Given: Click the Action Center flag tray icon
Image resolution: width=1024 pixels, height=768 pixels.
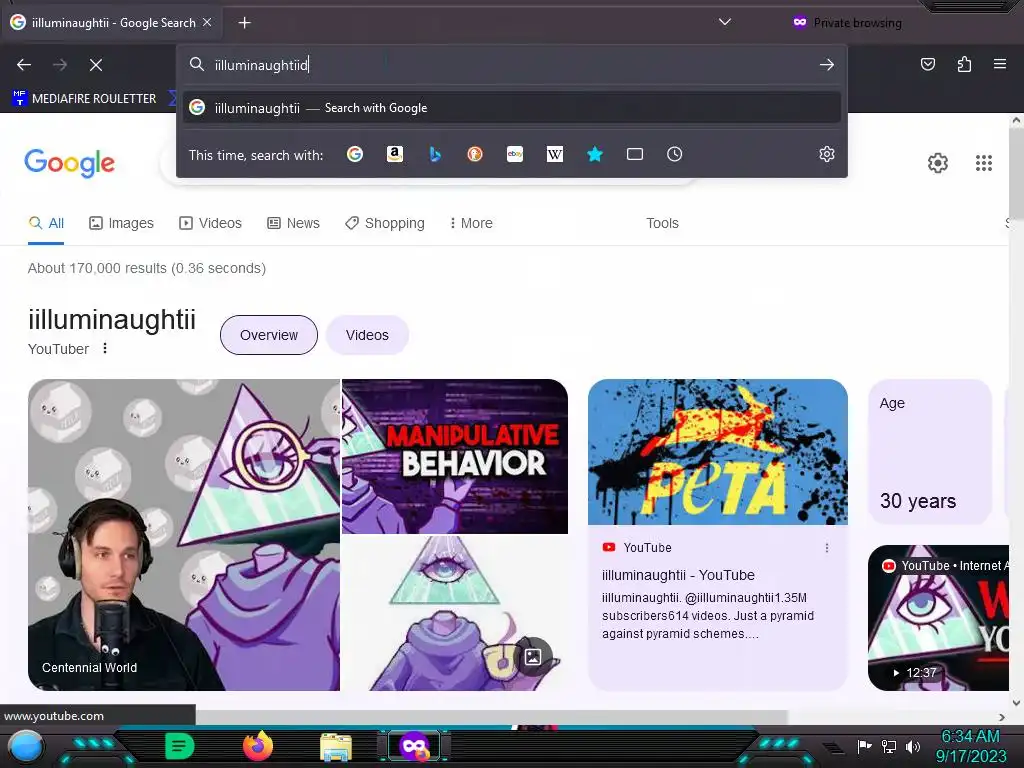Looking at the screenshot, I should pyautogui.click(x=864, y=746).
